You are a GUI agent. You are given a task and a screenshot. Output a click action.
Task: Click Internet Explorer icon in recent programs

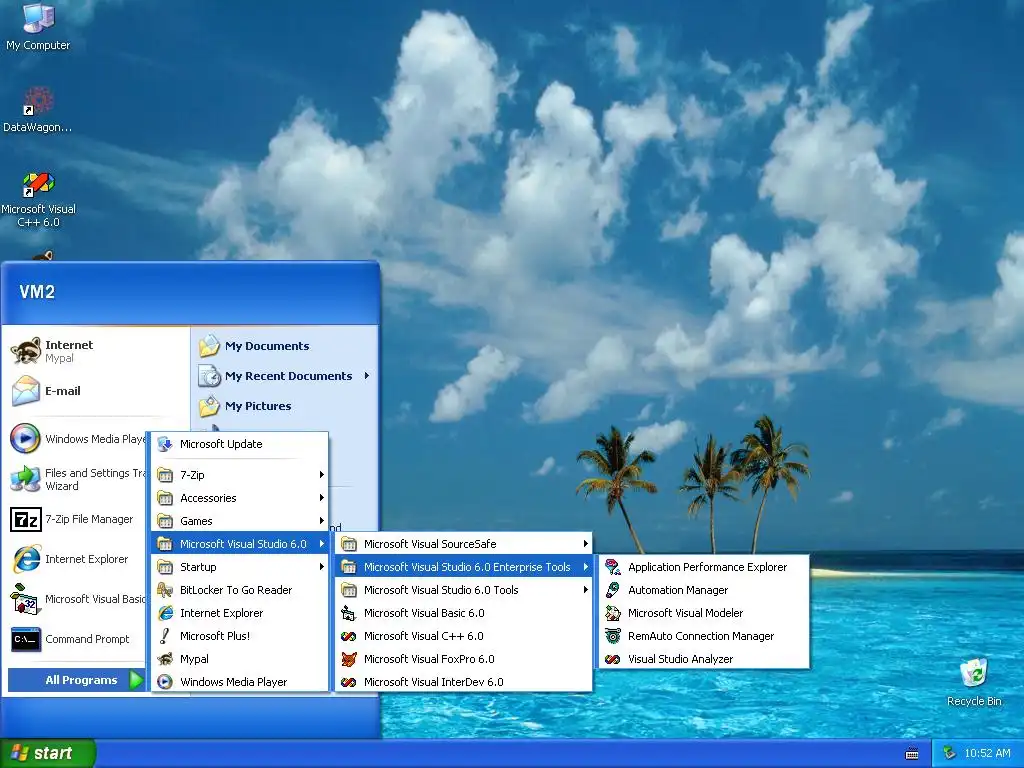point(25,559)
